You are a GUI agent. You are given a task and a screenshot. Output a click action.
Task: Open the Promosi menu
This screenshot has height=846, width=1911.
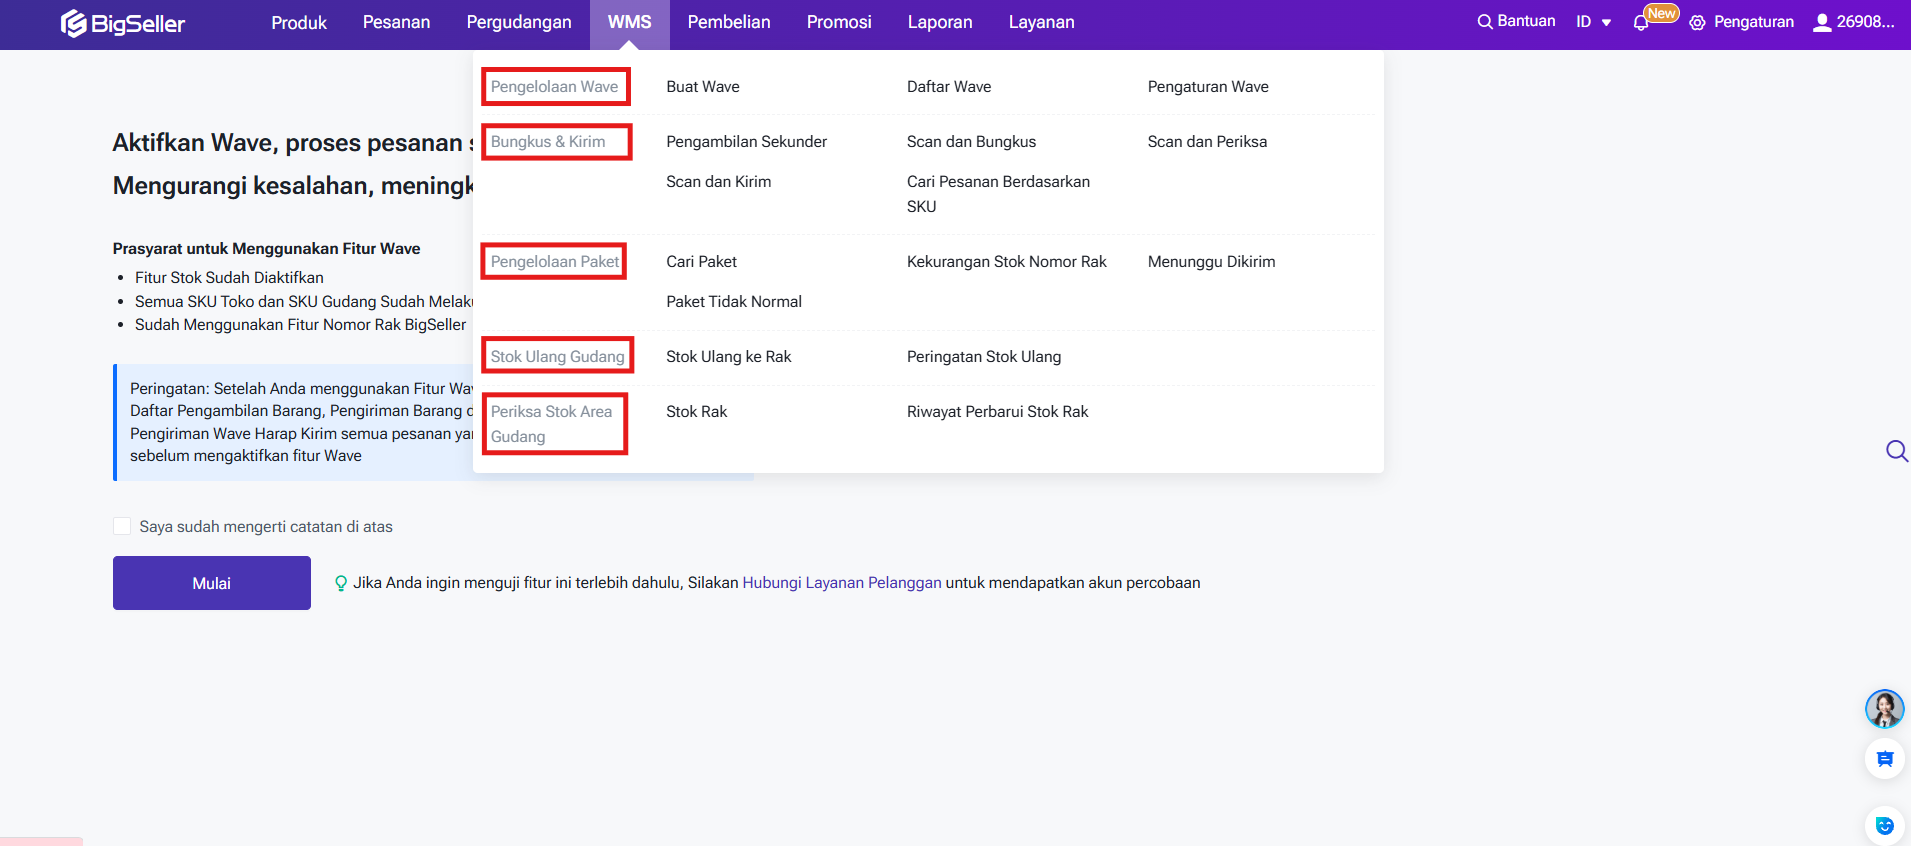click(839, 22)
